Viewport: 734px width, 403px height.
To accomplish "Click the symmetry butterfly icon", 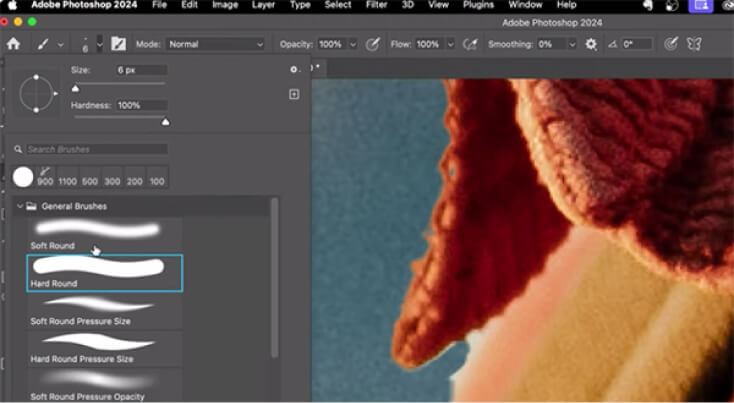I will coord(695,44).
